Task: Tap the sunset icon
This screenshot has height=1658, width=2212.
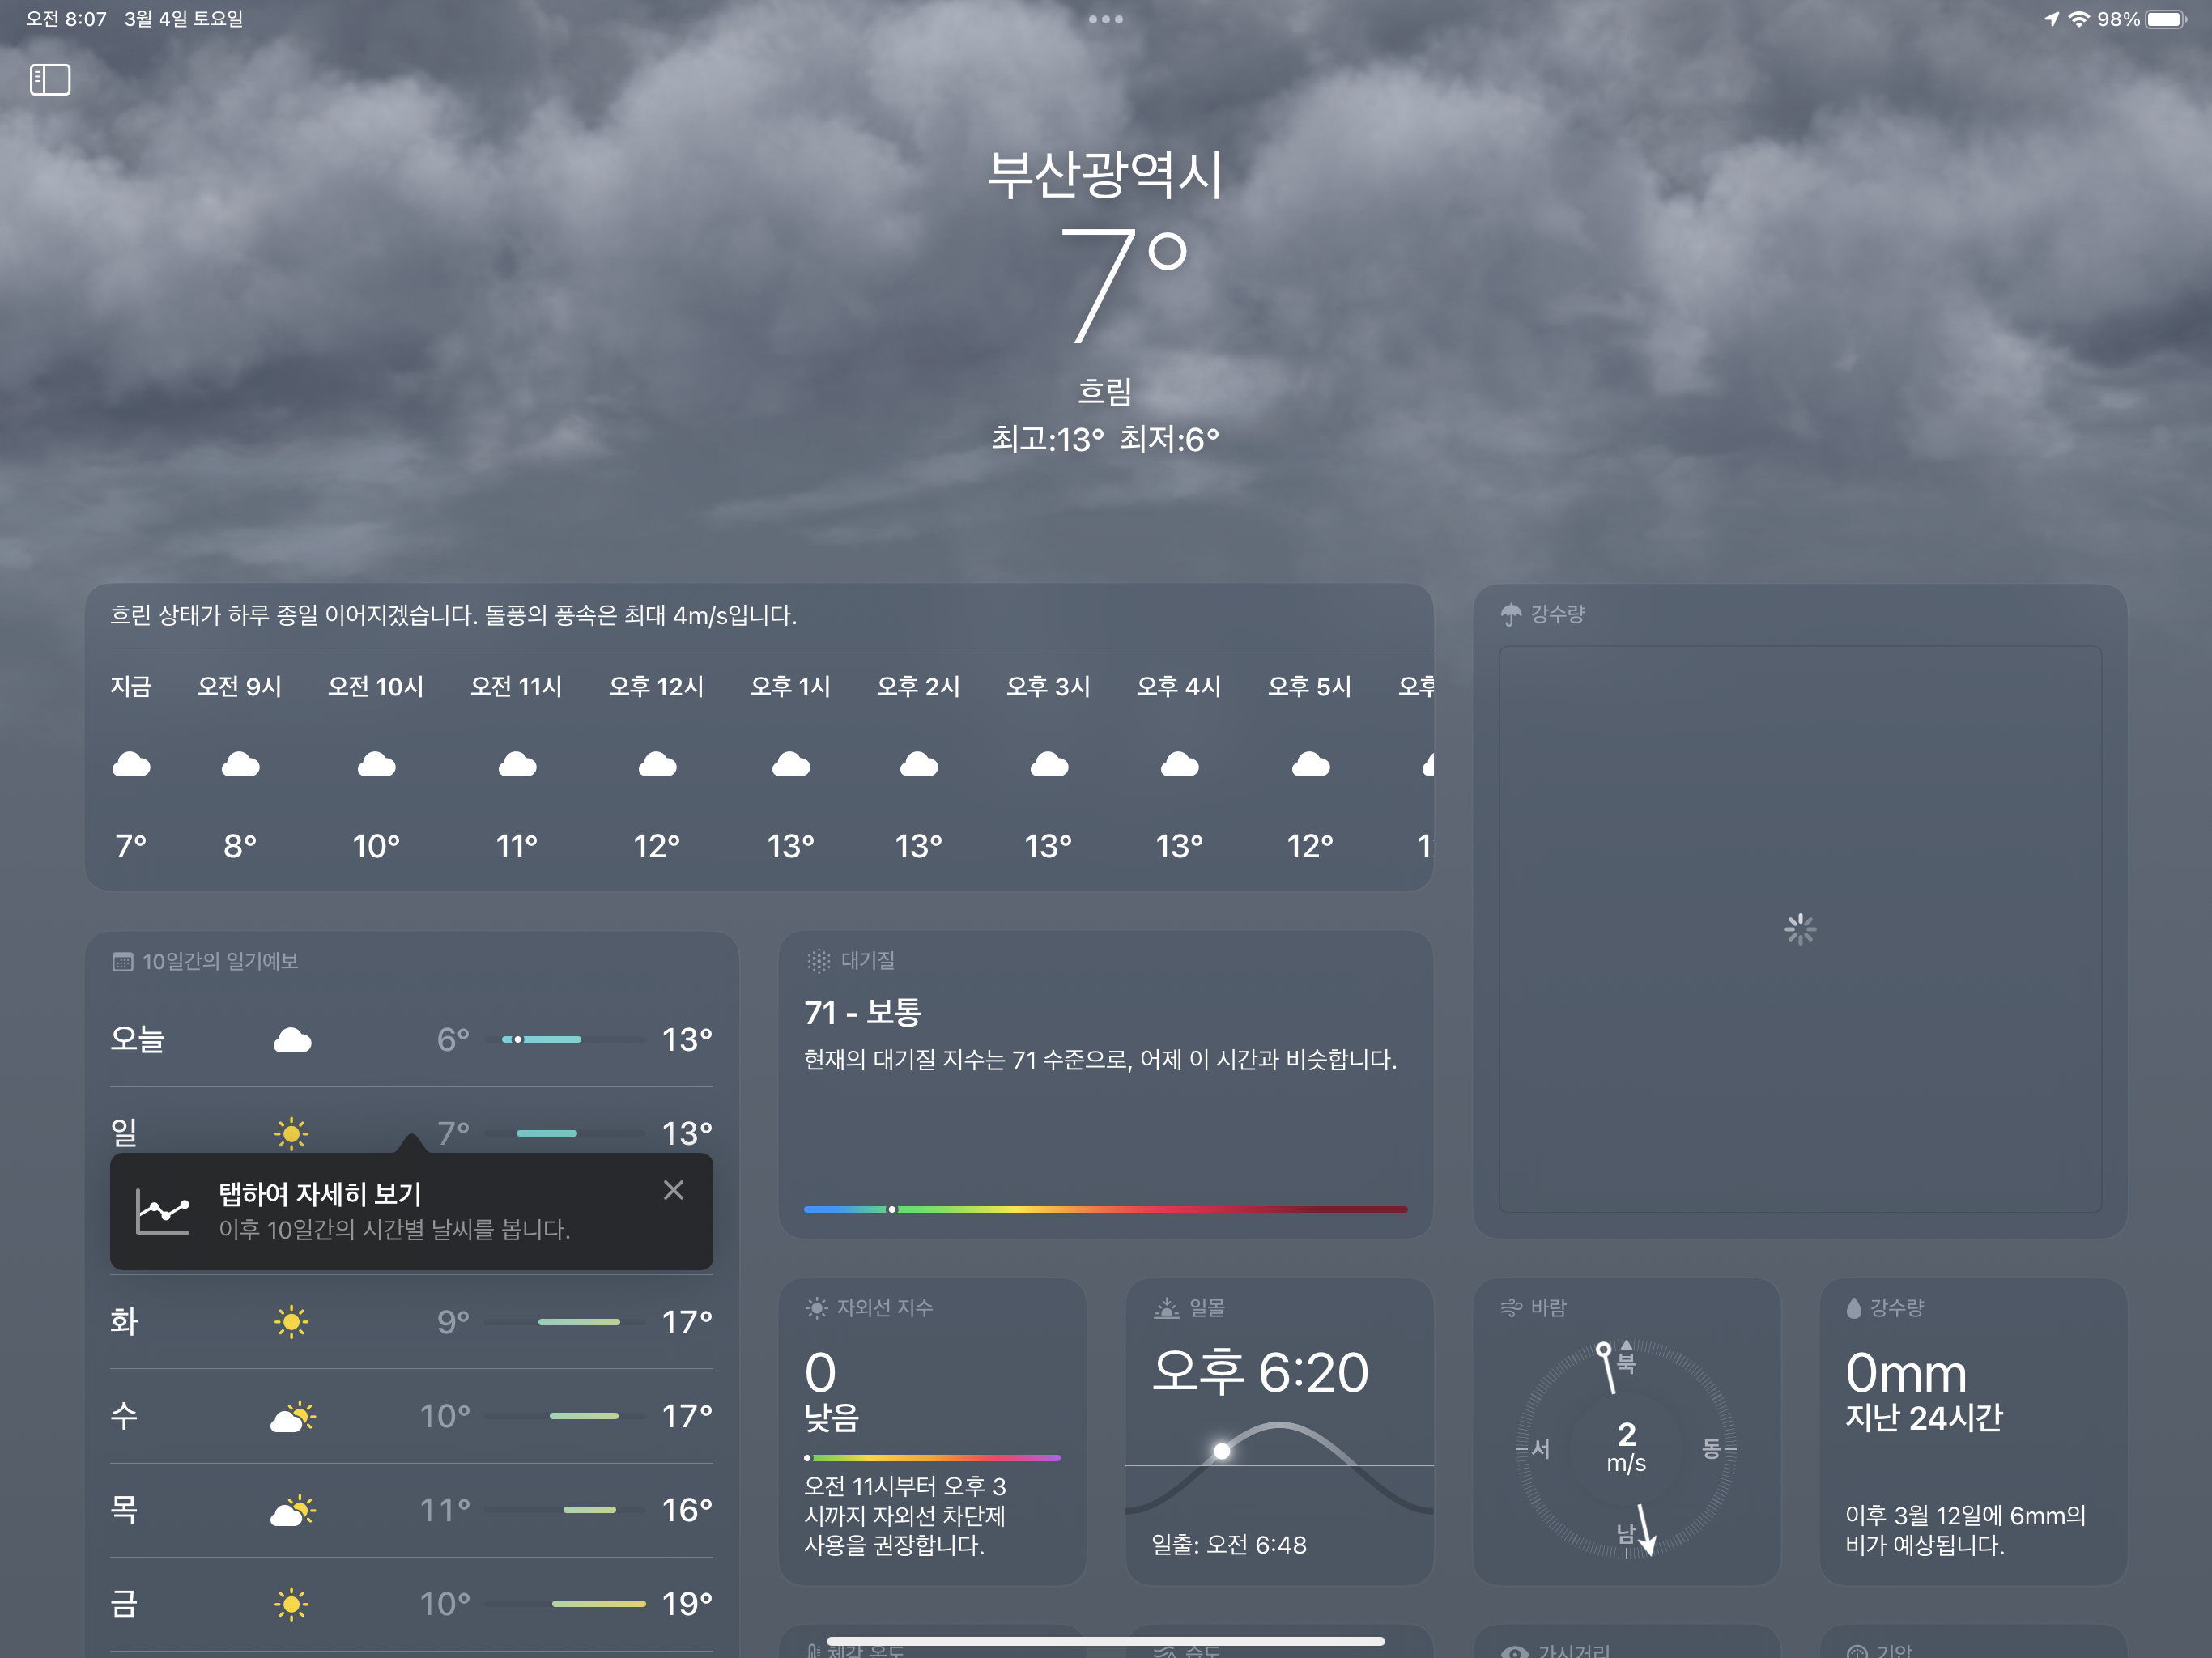Action: pos(1166,1308)
